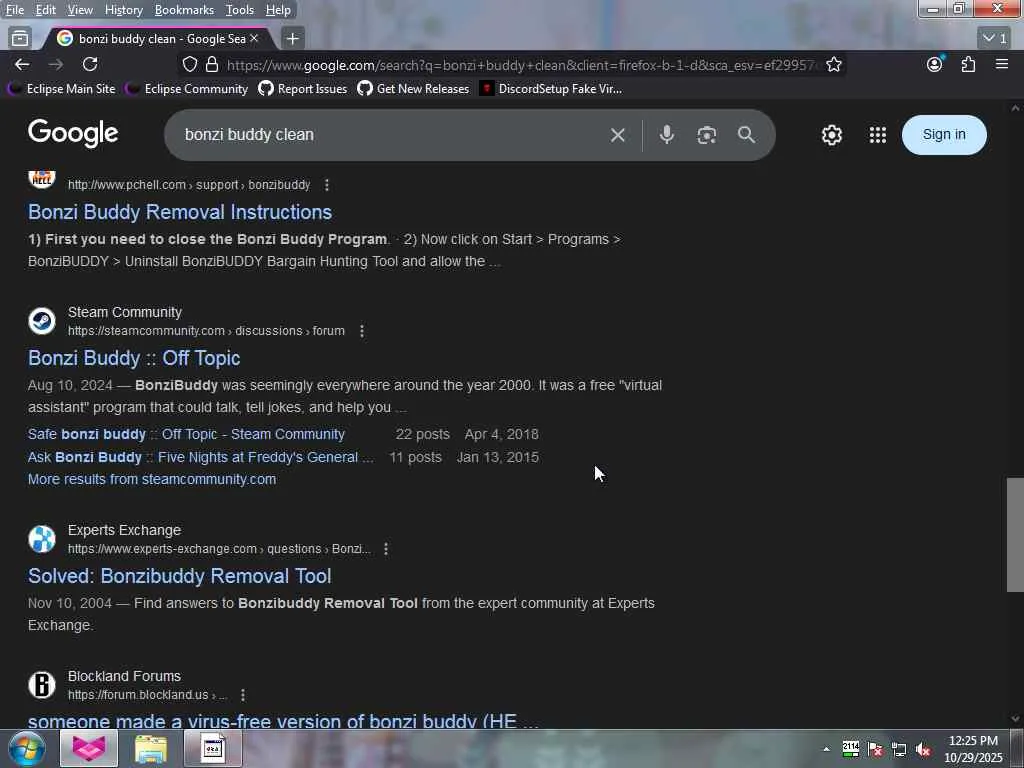Search by image with camera icon

click(x=707, y=135)
